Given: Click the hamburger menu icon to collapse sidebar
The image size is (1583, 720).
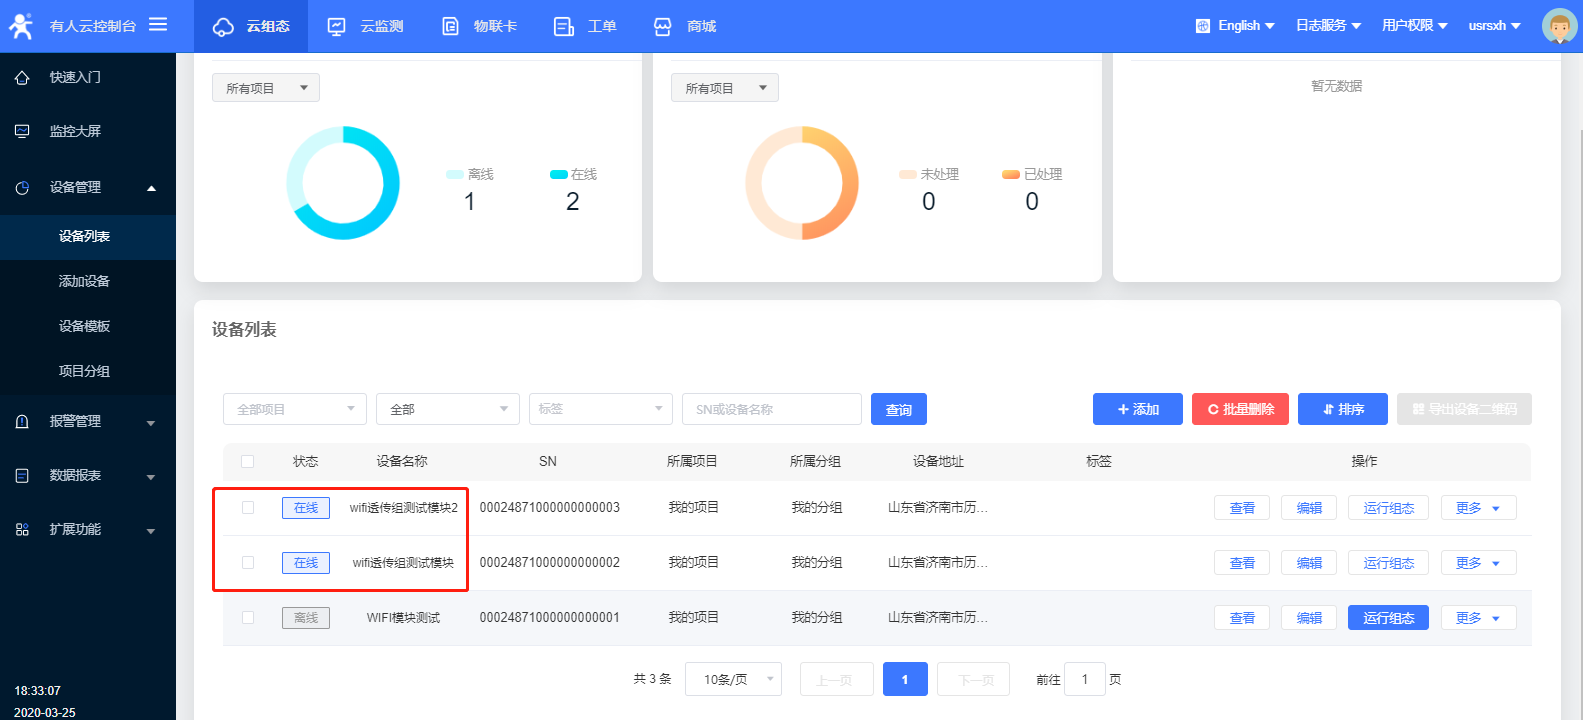Looking at the screenshot, I should (158, 25).
